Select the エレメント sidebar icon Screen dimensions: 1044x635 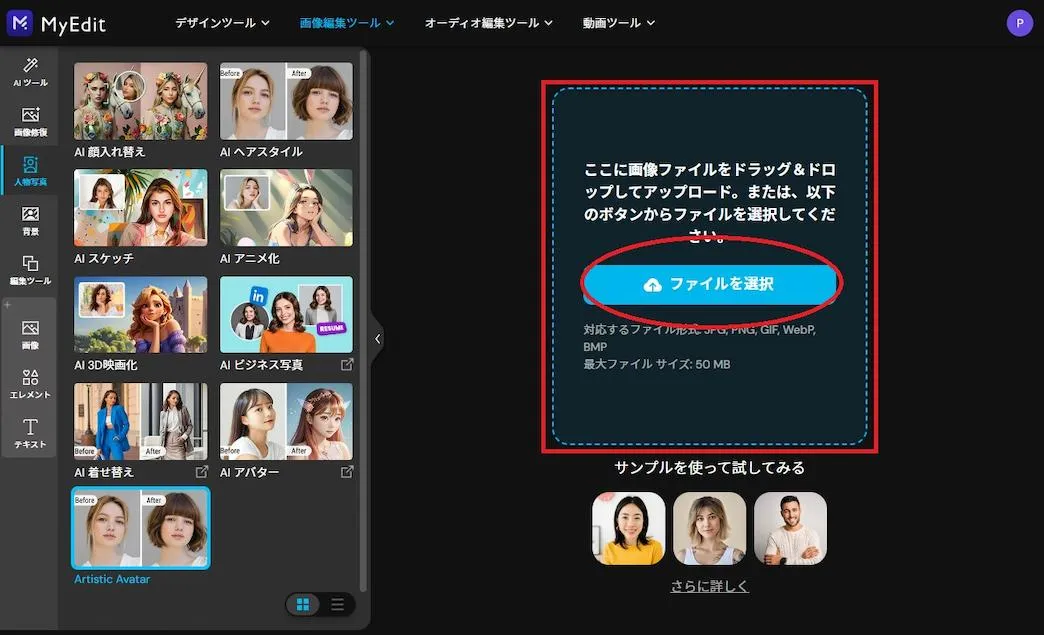click(x=29, y=384)
